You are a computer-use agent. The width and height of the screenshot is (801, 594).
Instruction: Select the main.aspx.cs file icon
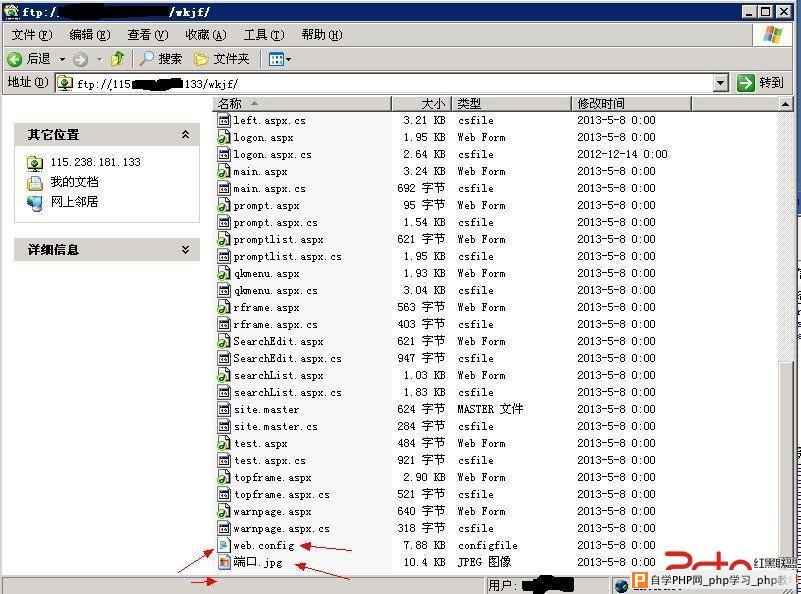click(x=224, y=188)
